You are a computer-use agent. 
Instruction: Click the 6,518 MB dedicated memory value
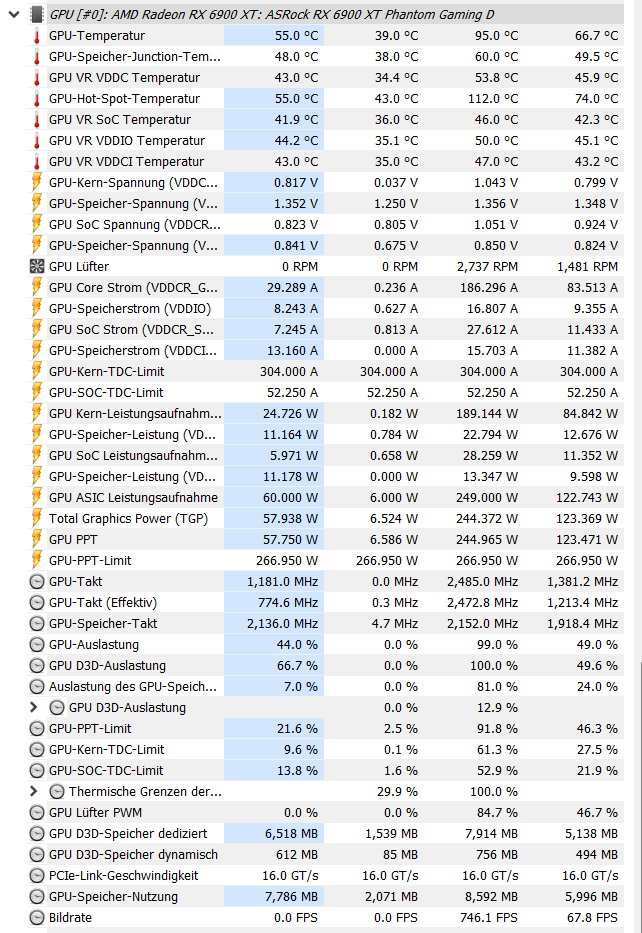[x=292, y=834]
